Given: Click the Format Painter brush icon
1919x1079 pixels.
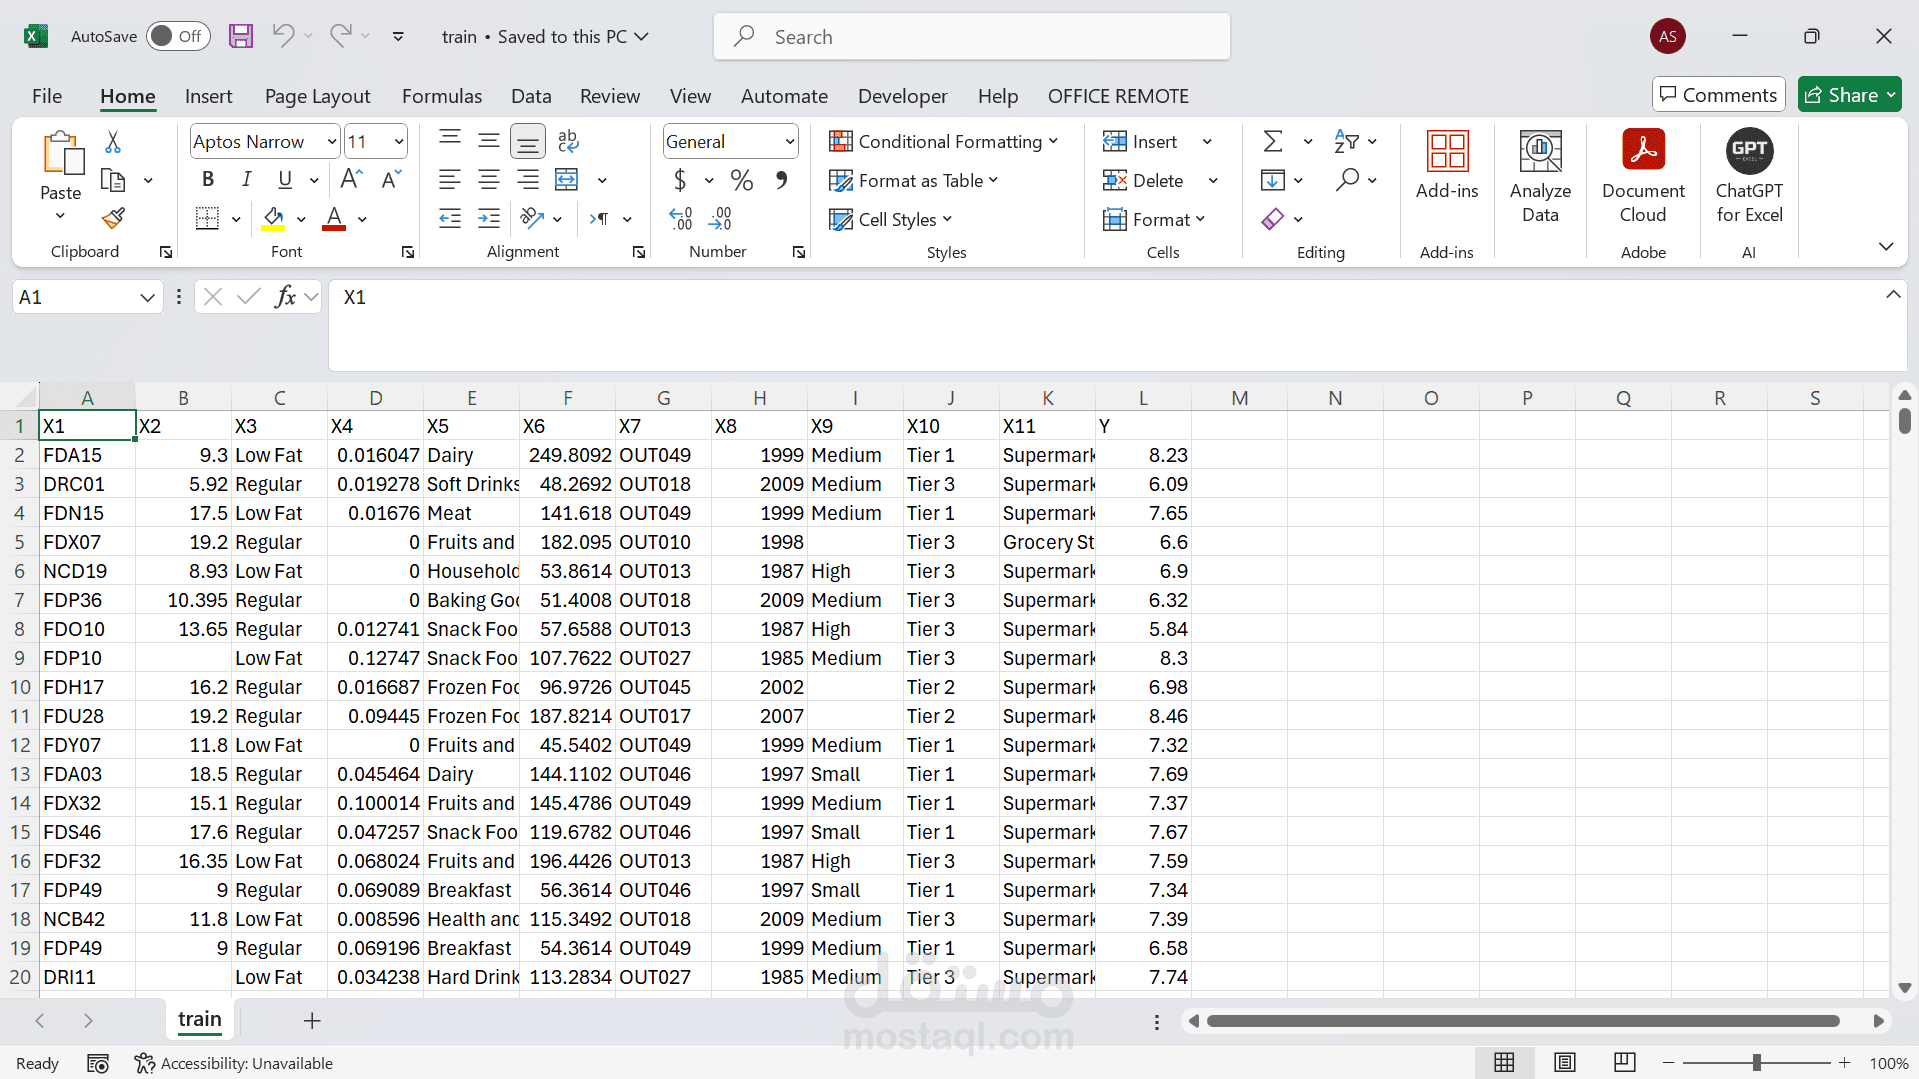Looking at the screenshot, I should (x=113, y=218).
